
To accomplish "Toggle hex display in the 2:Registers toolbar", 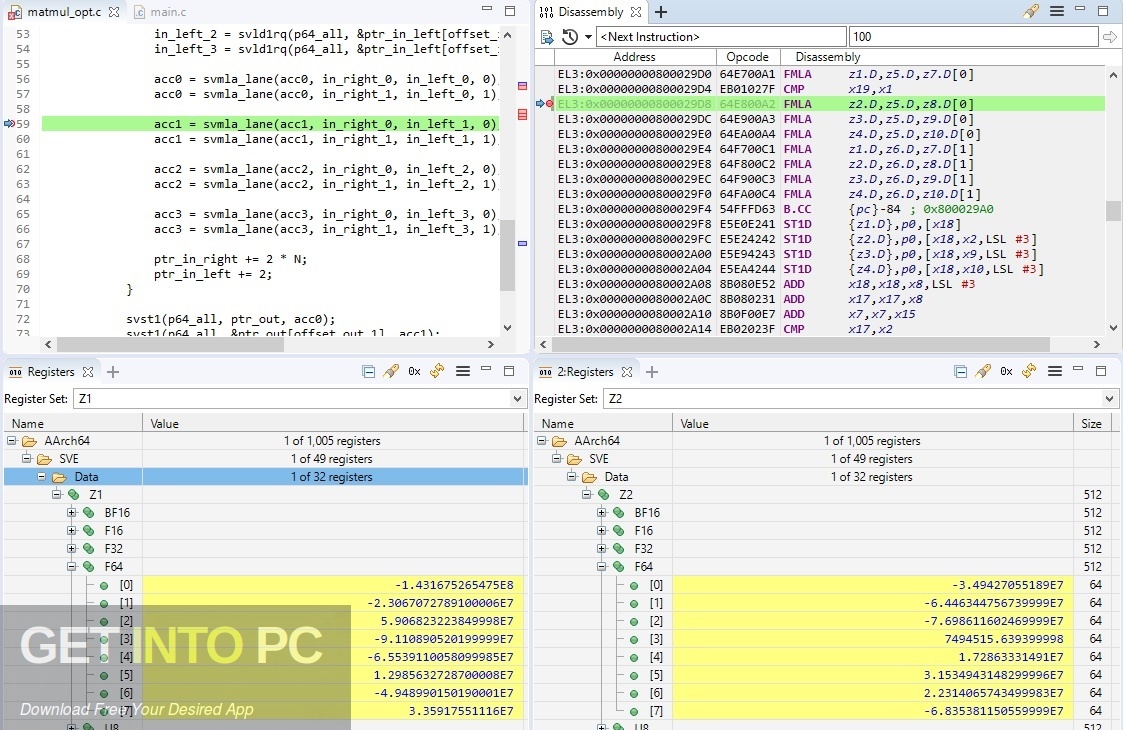I will (x=1006, y=370).
